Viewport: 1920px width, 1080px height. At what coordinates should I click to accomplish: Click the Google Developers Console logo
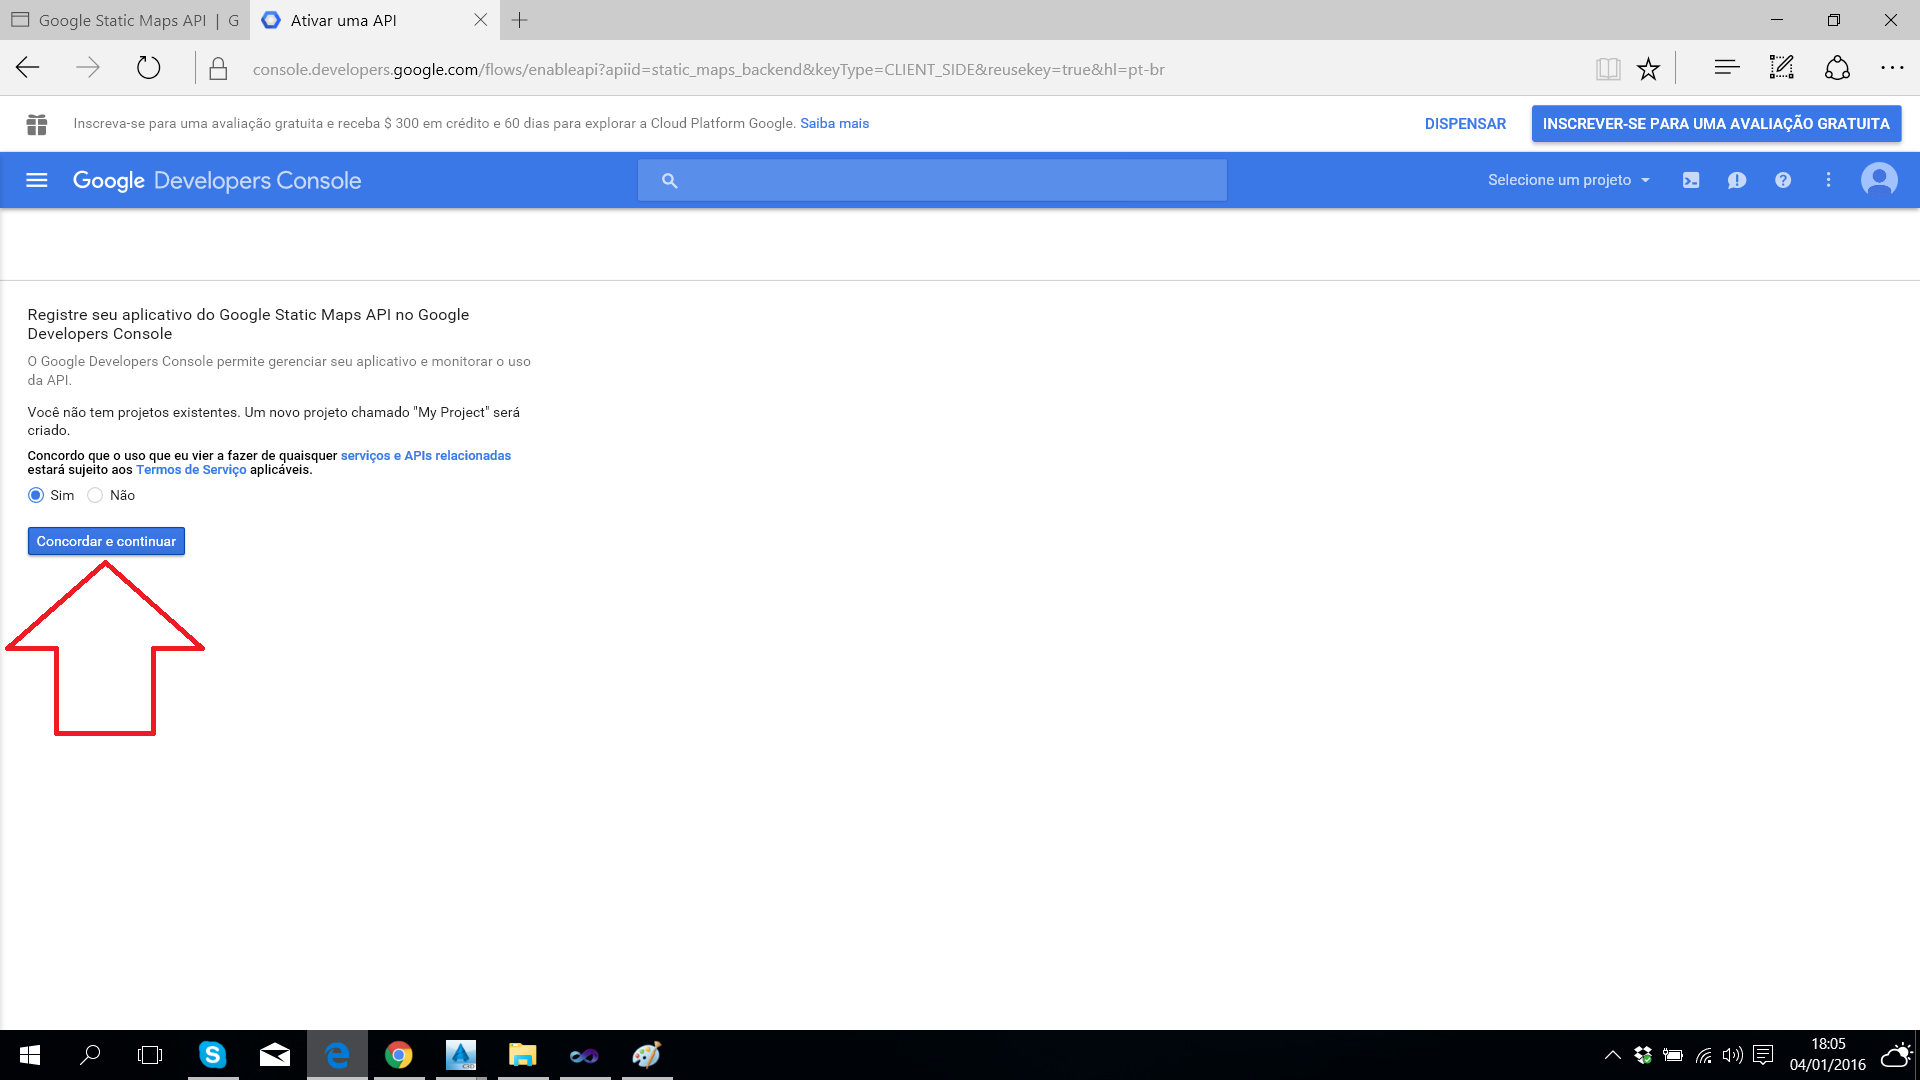(x=217, y=181)
